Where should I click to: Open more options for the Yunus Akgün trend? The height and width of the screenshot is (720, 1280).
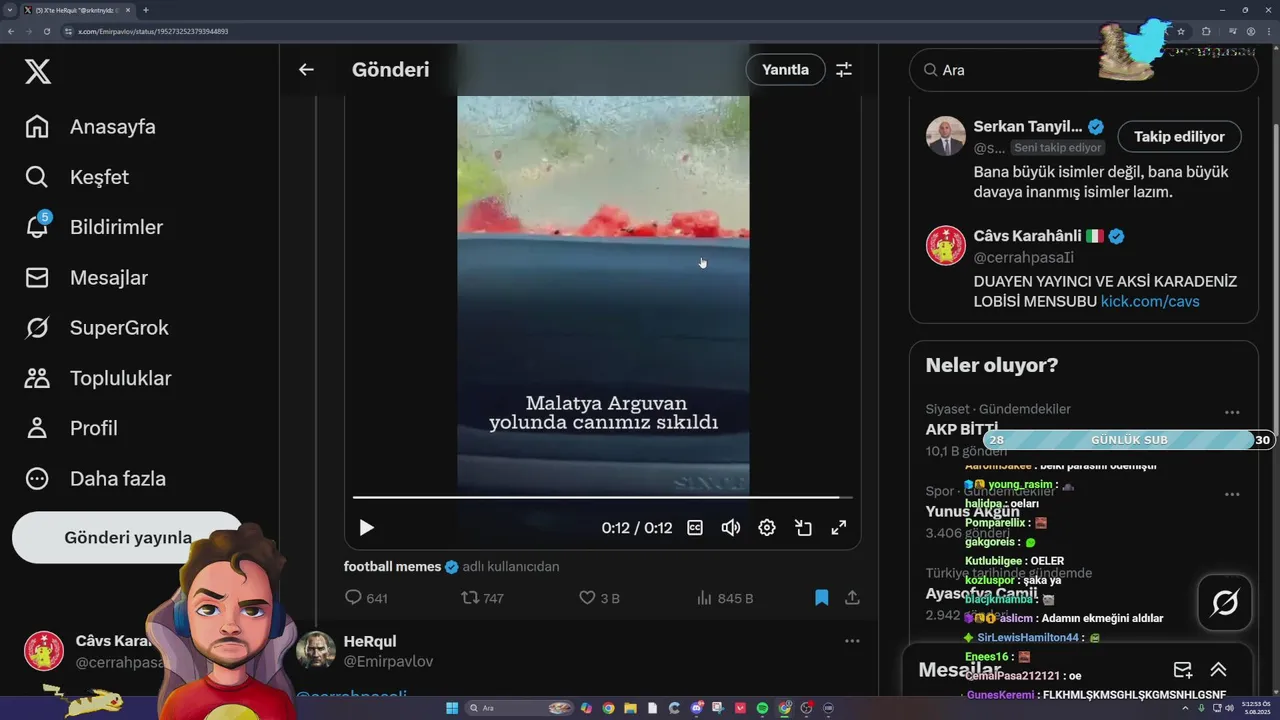1232,495
